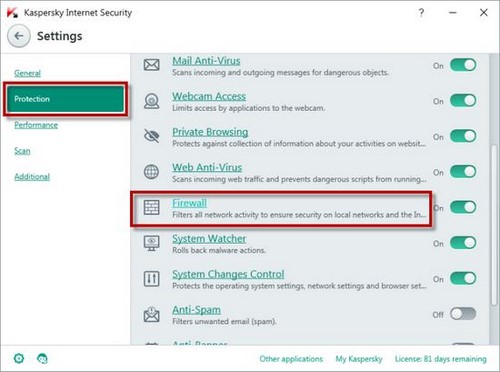This screenshot has height=372, width=500.
Task: Open the Anti-Spam link
Action: coord(196,310)
